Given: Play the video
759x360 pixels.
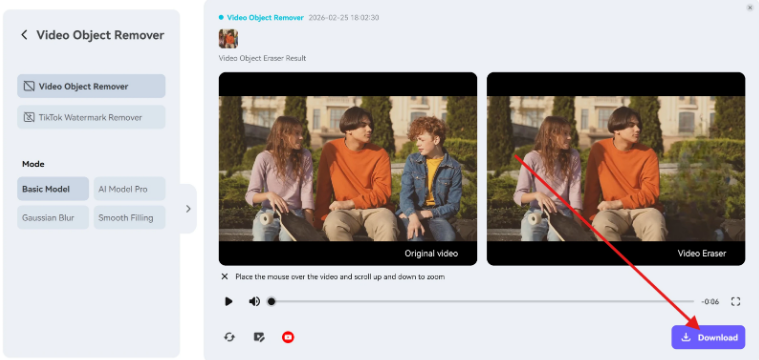Looking at the screenshot, I should click(228, 301).
